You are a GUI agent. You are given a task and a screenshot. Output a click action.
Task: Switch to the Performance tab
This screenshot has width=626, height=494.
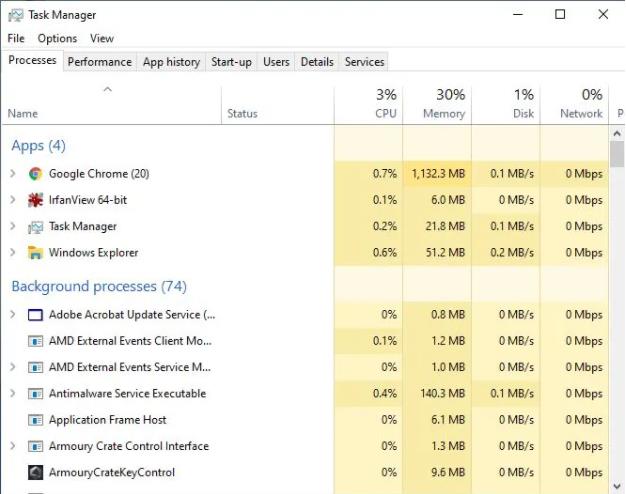click(99, 62)
